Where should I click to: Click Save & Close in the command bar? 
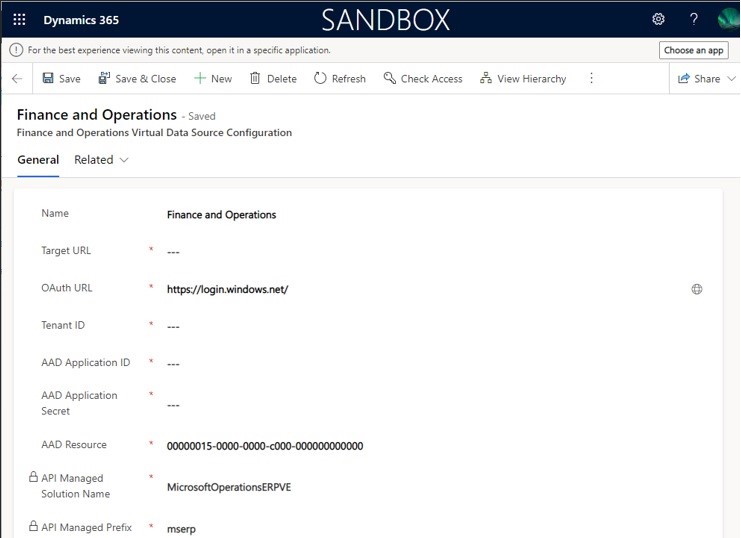click(137, 78)
